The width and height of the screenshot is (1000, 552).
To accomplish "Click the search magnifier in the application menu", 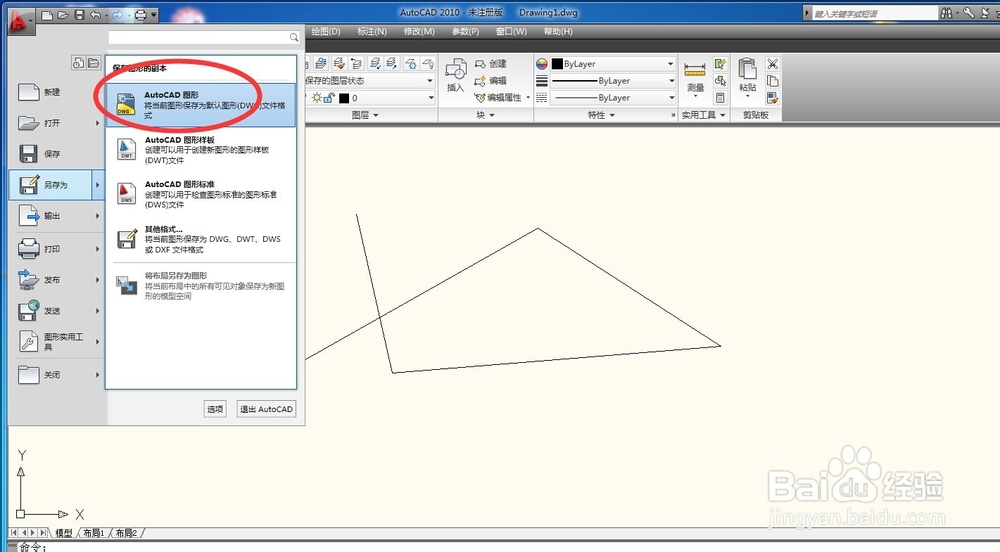I will 293,38.
